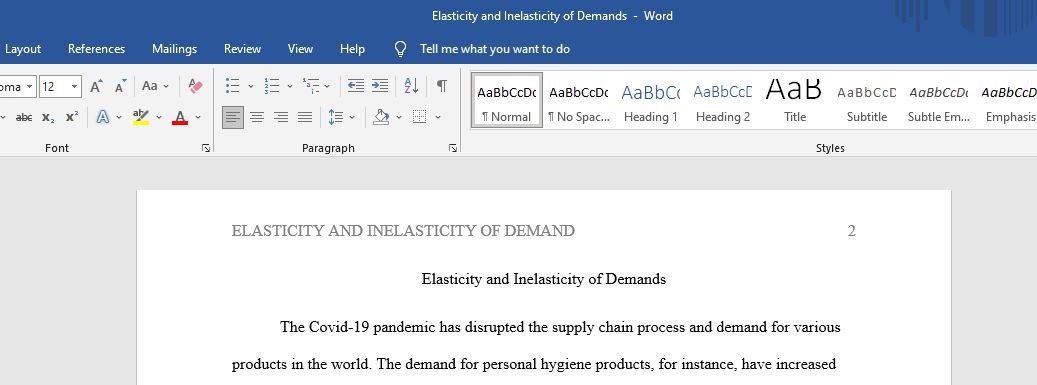Click the Shading paint bucket icon
1037x385 pixels.
381,117
